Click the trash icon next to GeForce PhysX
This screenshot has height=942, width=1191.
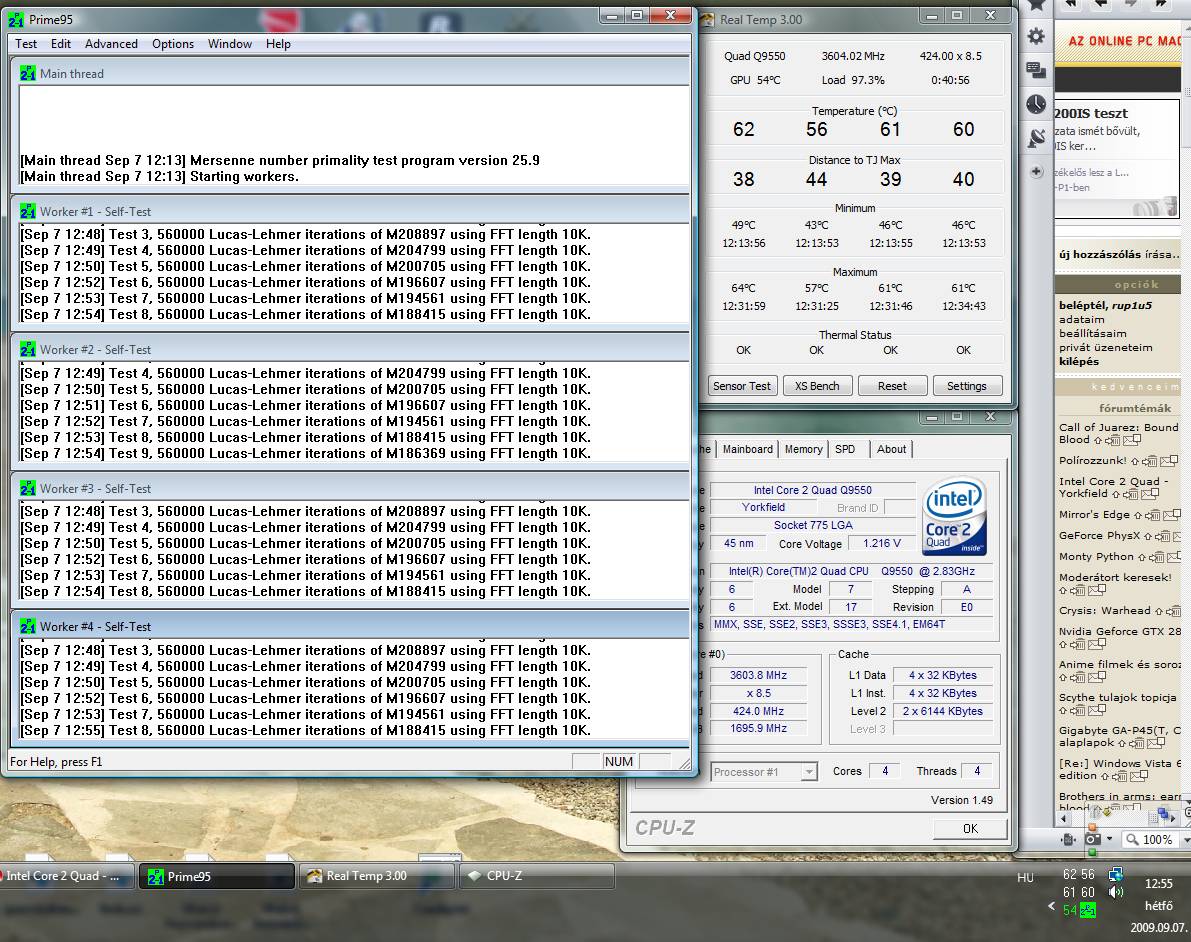(1162, 536)
